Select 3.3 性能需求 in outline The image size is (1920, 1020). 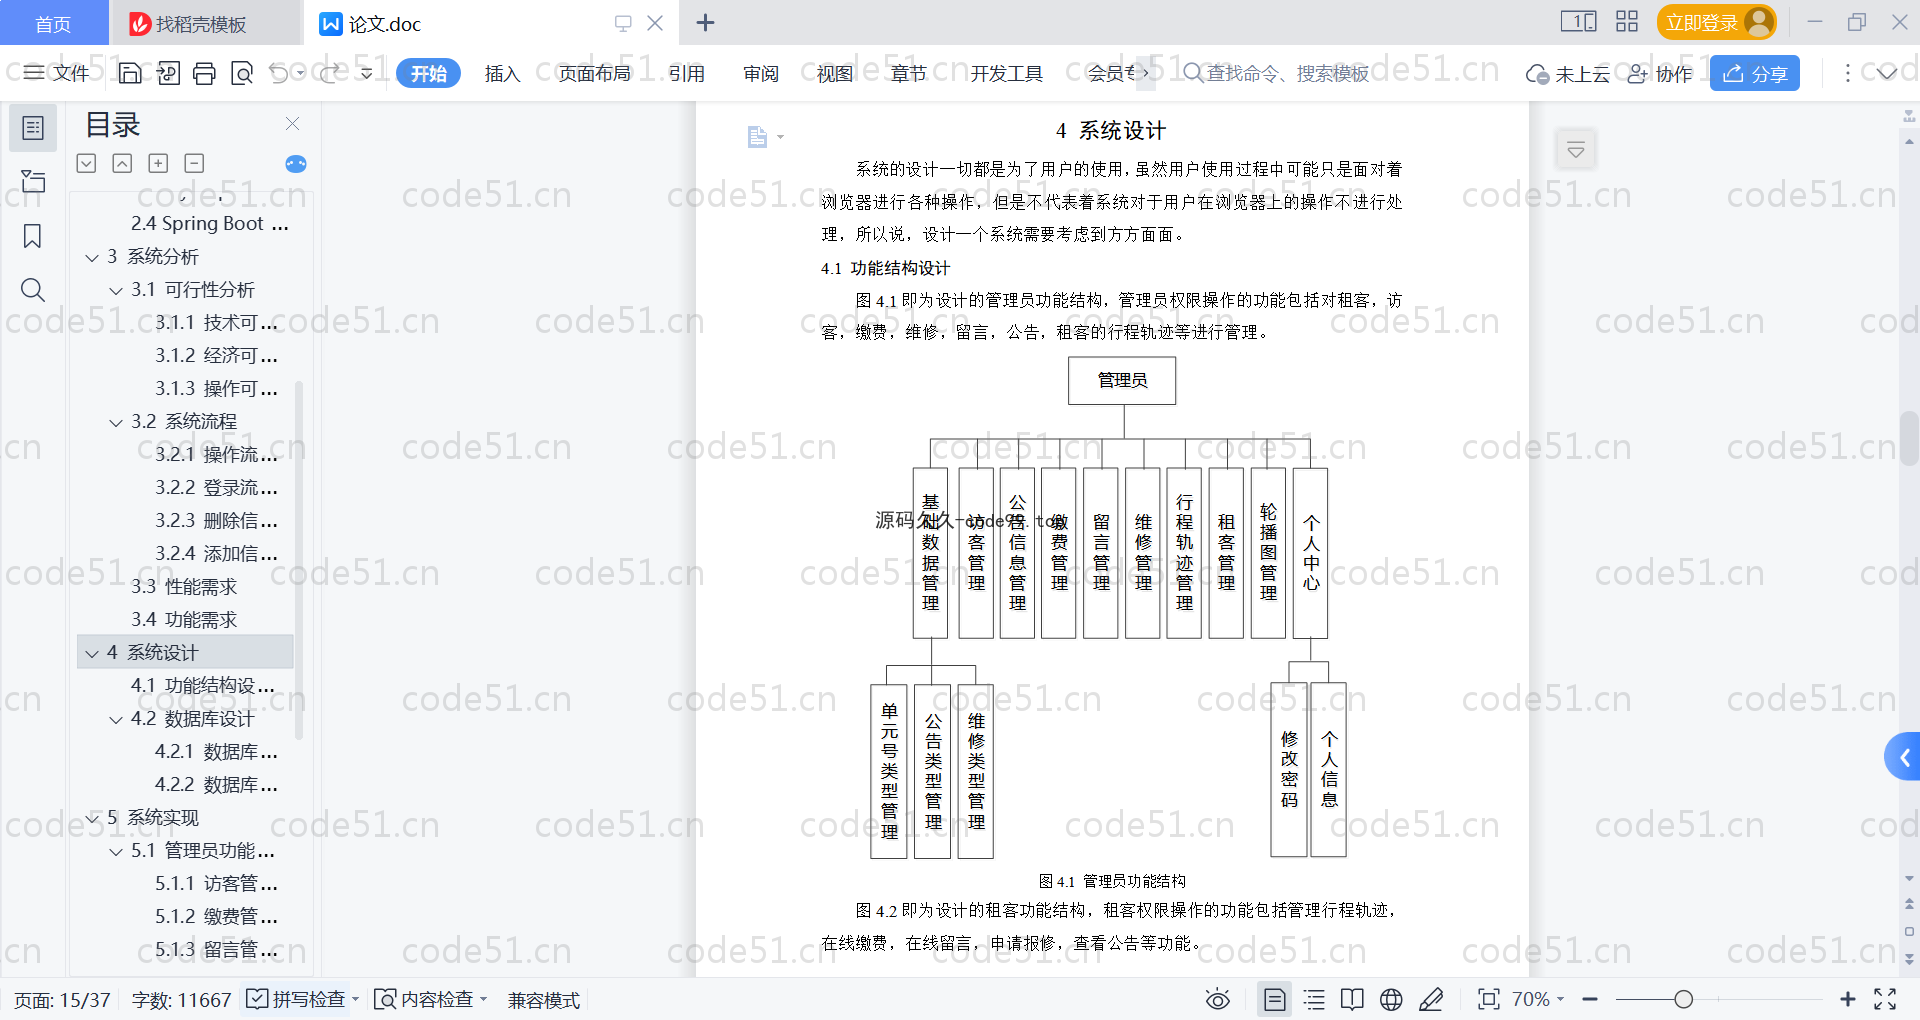(x=184, y=587)
